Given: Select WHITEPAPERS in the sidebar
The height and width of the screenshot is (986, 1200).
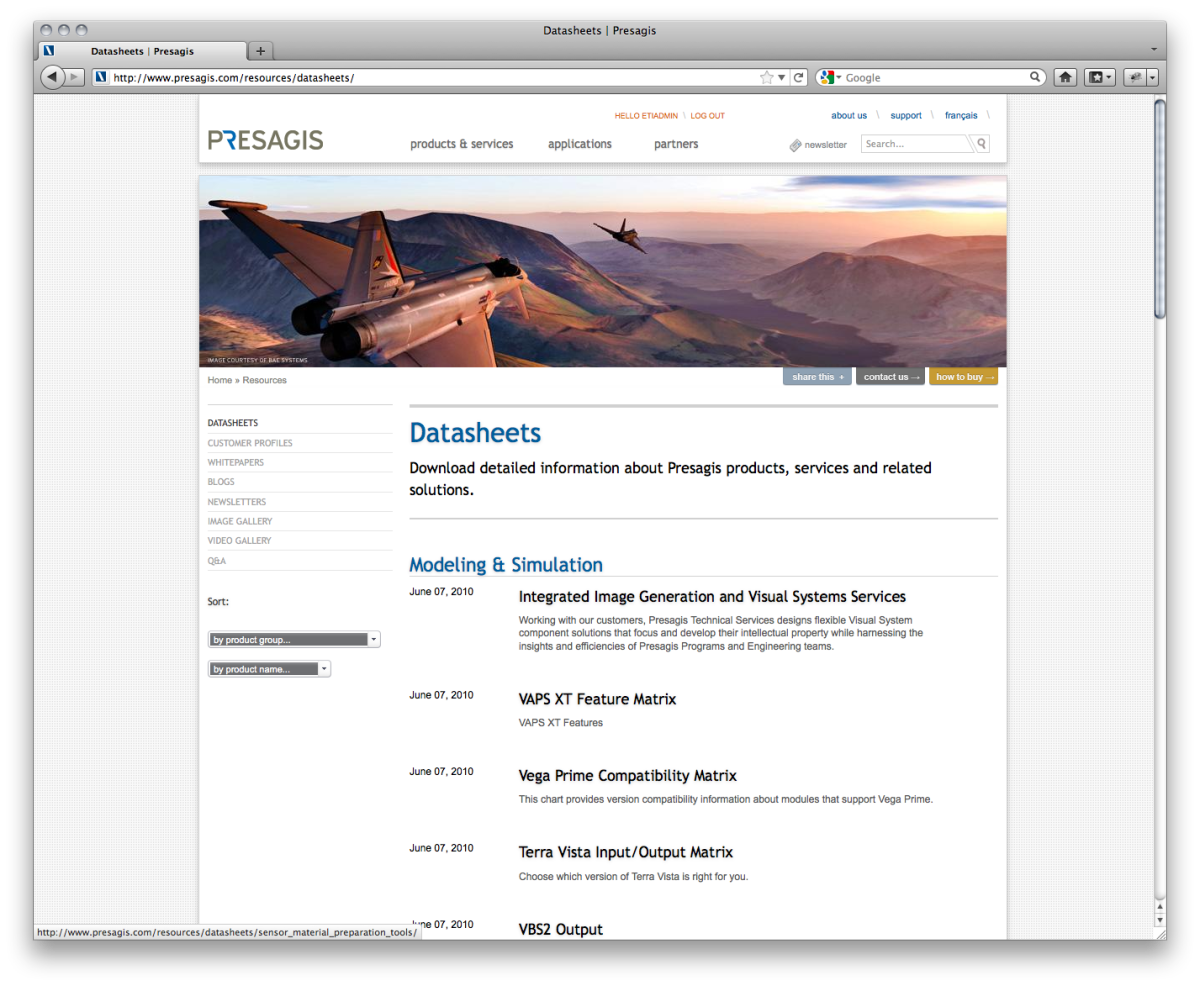Looking at the screenshot, I should click(x=236, y=463).
